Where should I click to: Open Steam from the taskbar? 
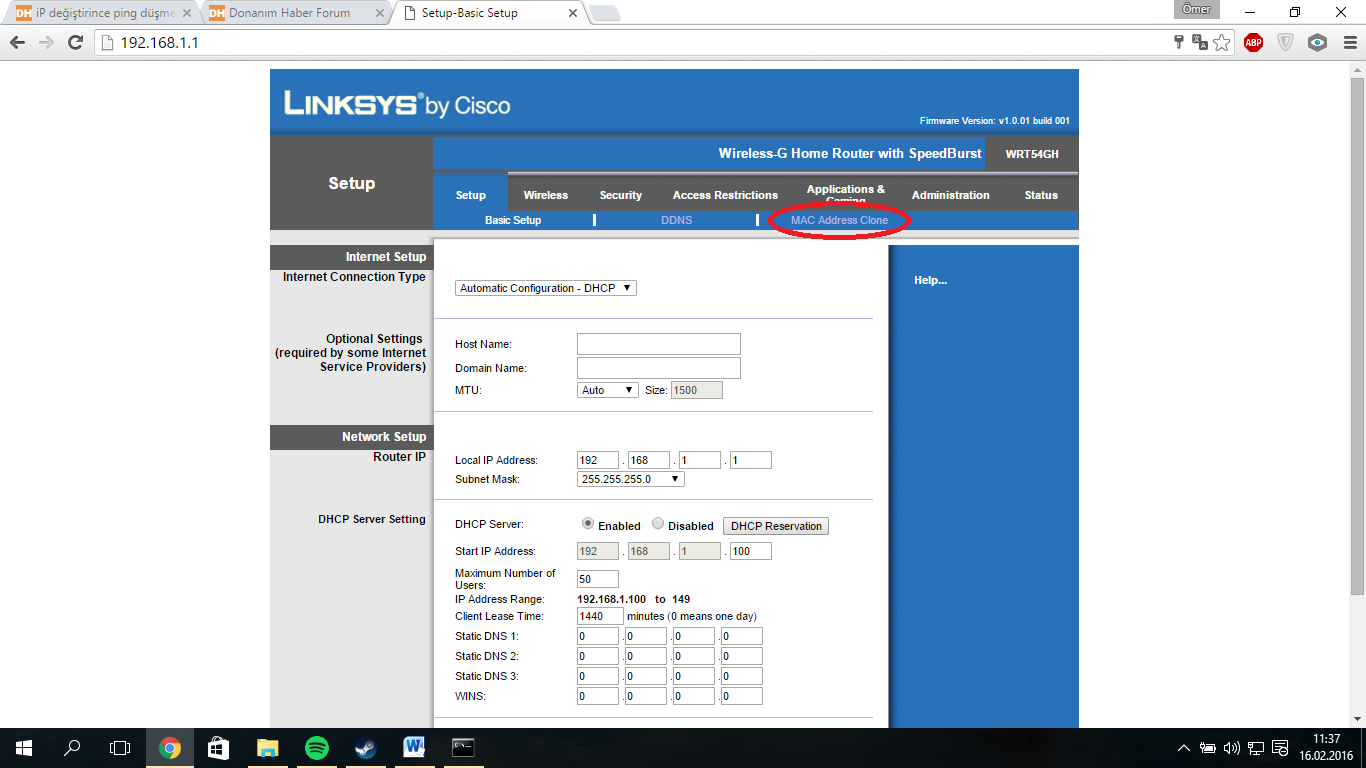pos(365,747)
